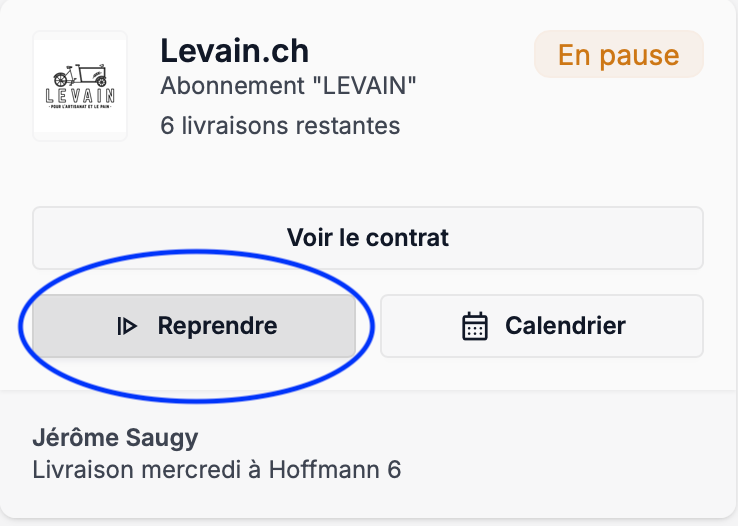Click the cargo bike drawing in the logo
The image size is (738, 526).
pos(79,76)
